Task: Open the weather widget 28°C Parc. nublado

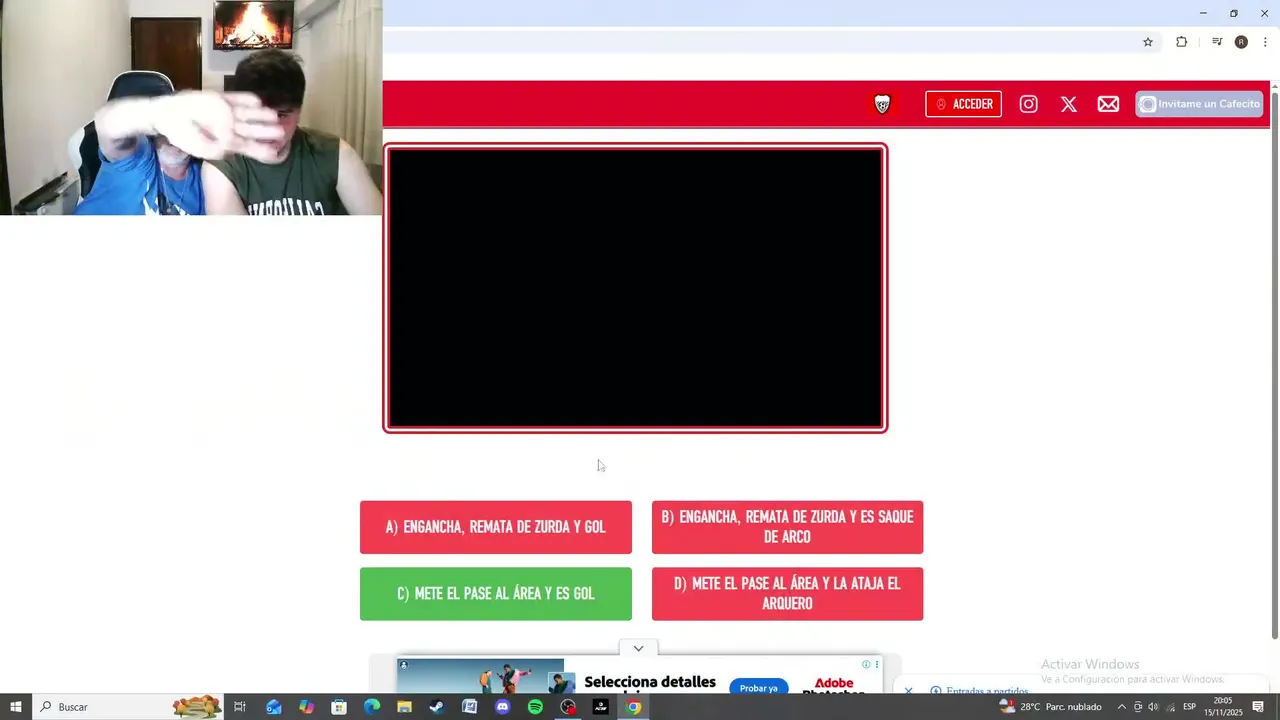Action: (1050, 707)
